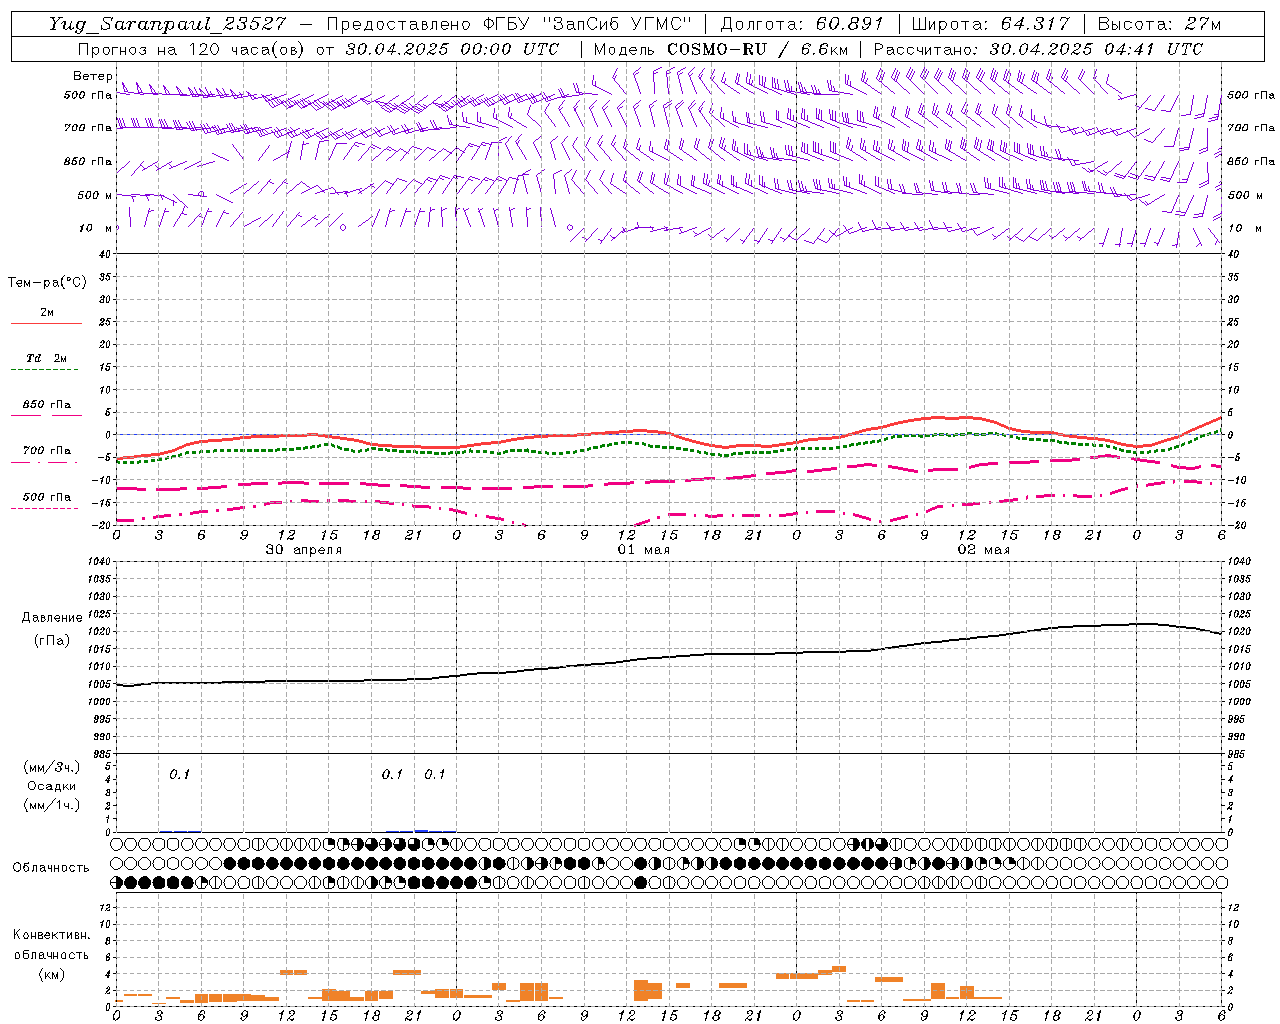Click the (мм/1ч.) precipitation unit label
The width and height of the screenshot is (1280, 1024).
click(51, 805)
